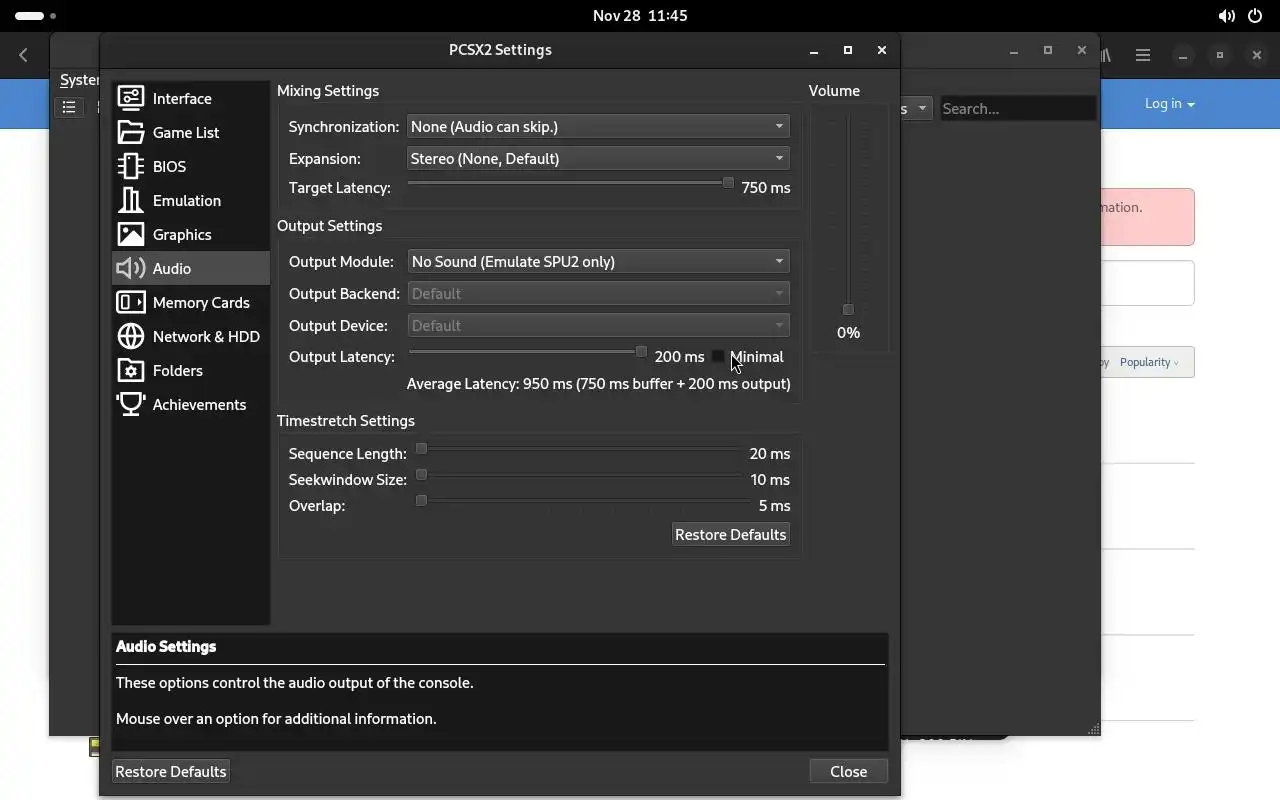This screenshot has width=1280, height=800.
Task: Click the Volume slider handle
Action: (848, 309)
